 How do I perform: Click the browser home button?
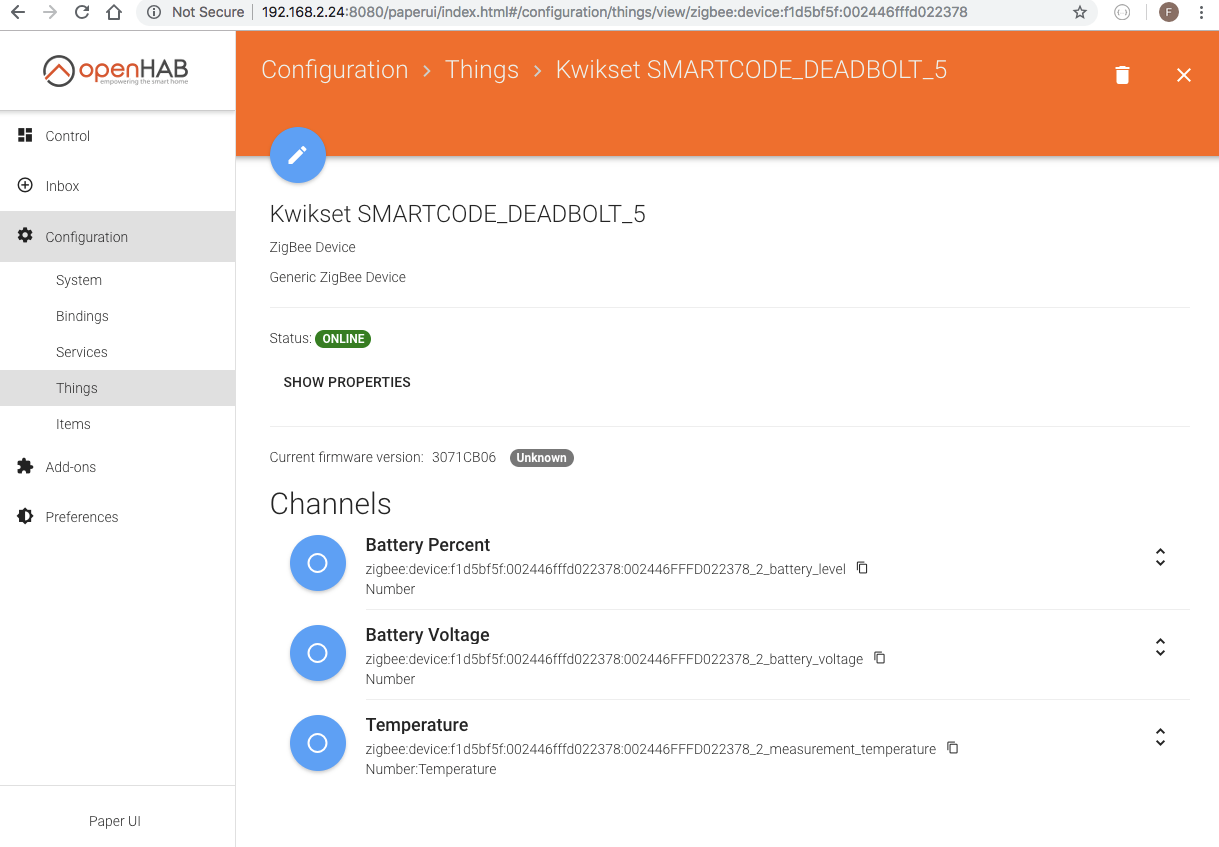[x=114, y=12]
